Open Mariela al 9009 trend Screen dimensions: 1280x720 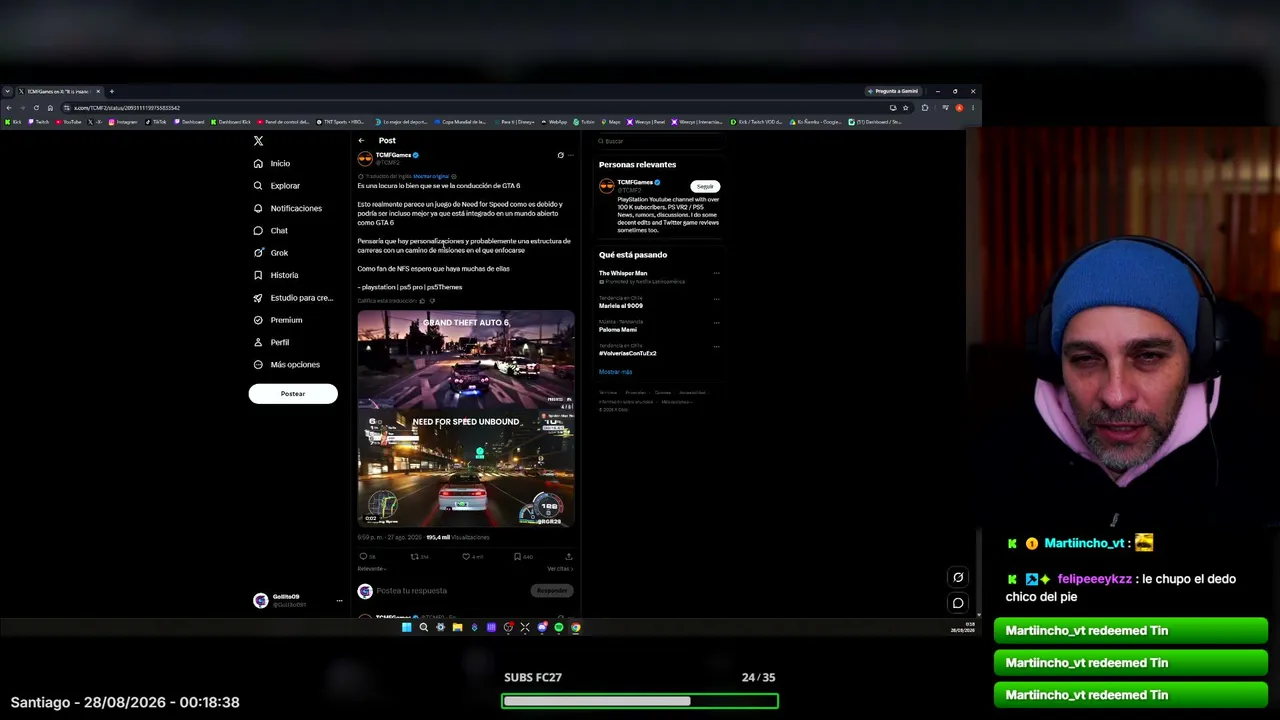621,305
